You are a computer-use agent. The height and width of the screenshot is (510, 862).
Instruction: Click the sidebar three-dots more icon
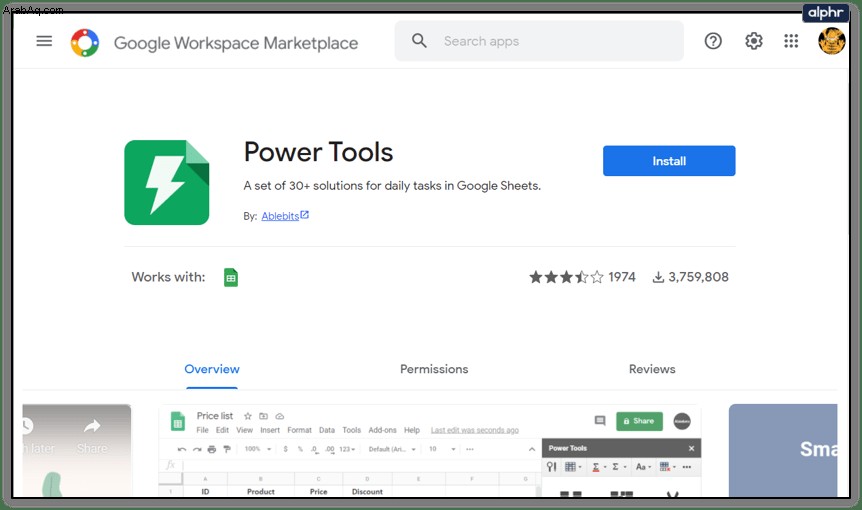(687, 467)
